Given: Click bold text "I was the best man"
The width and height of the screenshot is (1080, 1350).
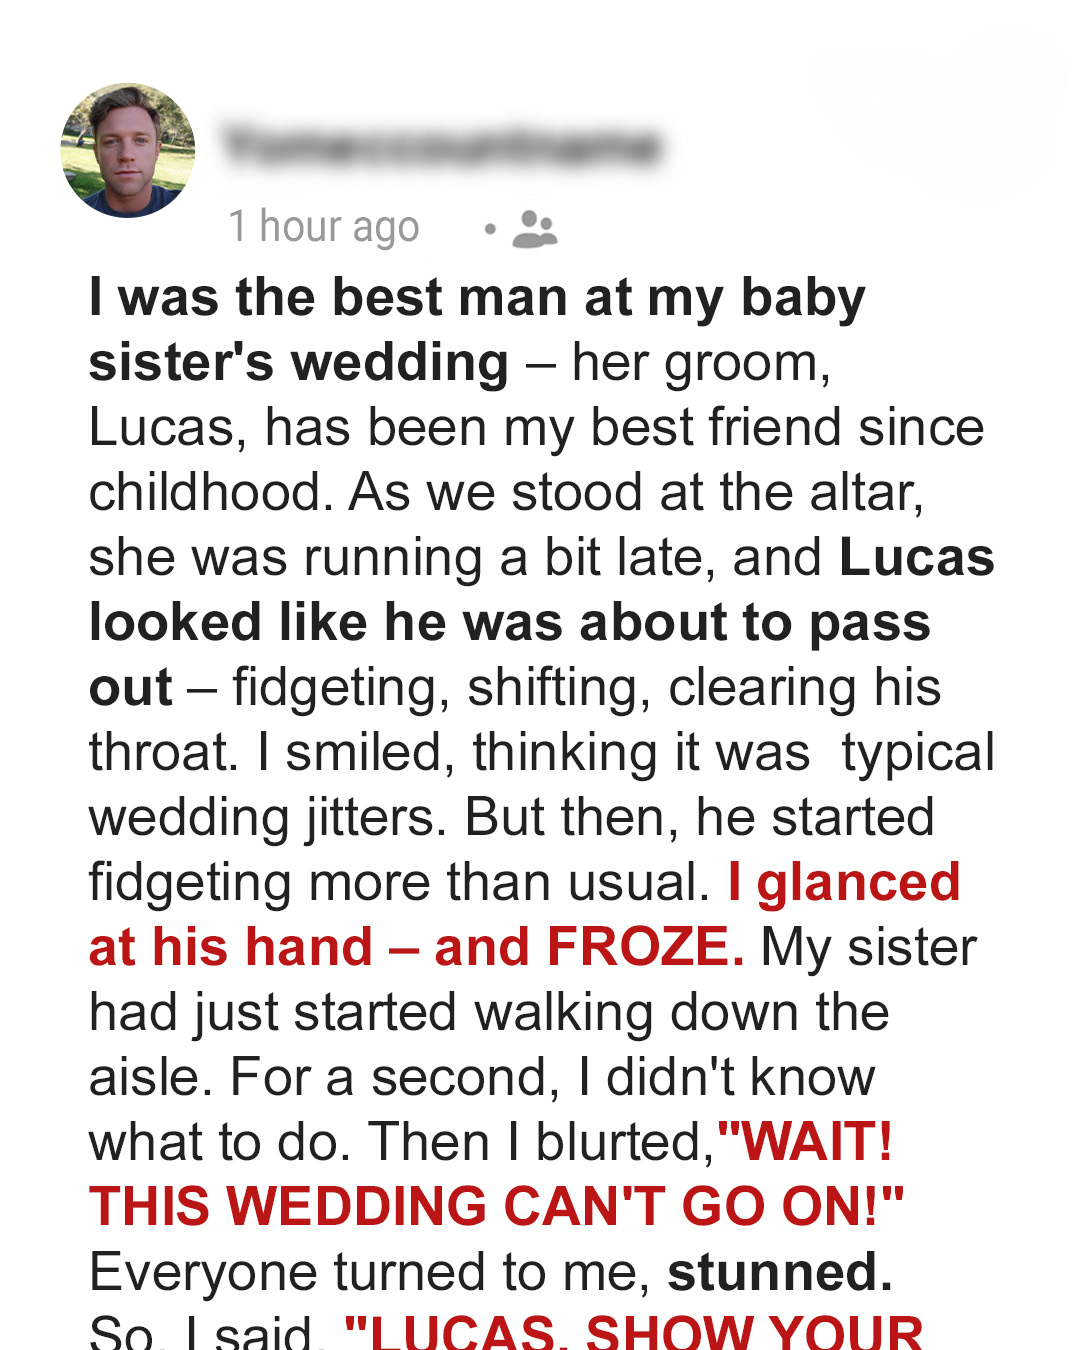Looking at the screenshot, I should tap(329, 297).
